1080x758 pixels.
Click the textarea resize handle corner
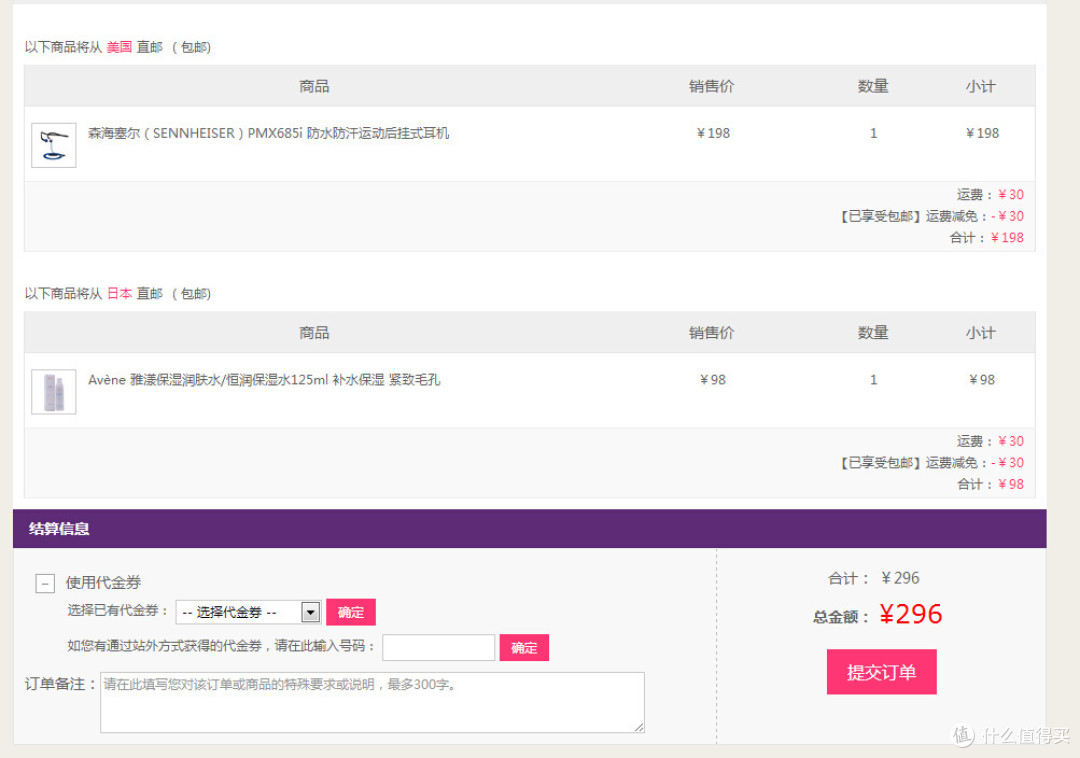coord(639,727)
